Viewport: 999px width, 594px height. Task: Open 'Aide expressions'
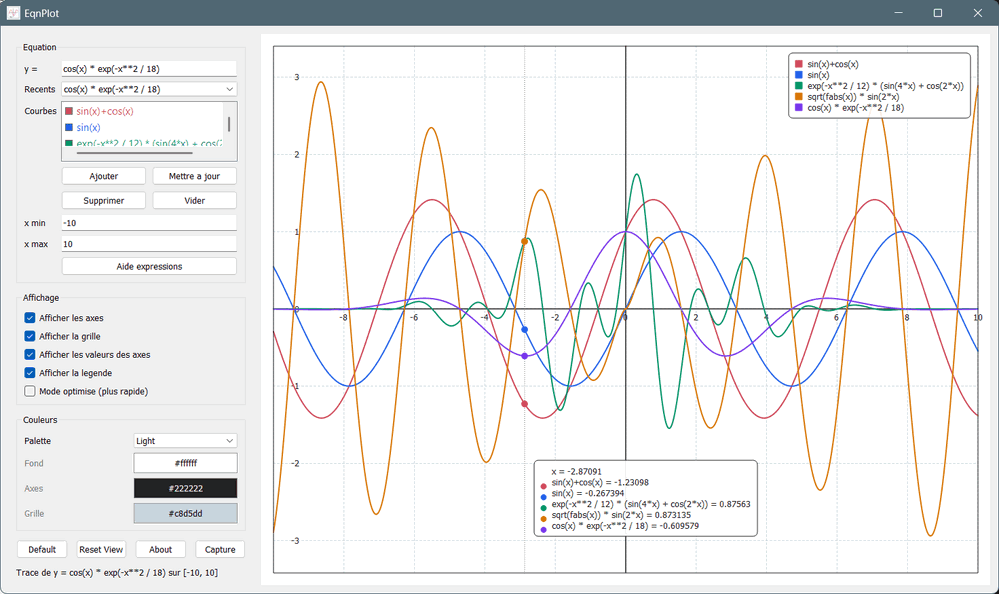(x=148, y=265)
